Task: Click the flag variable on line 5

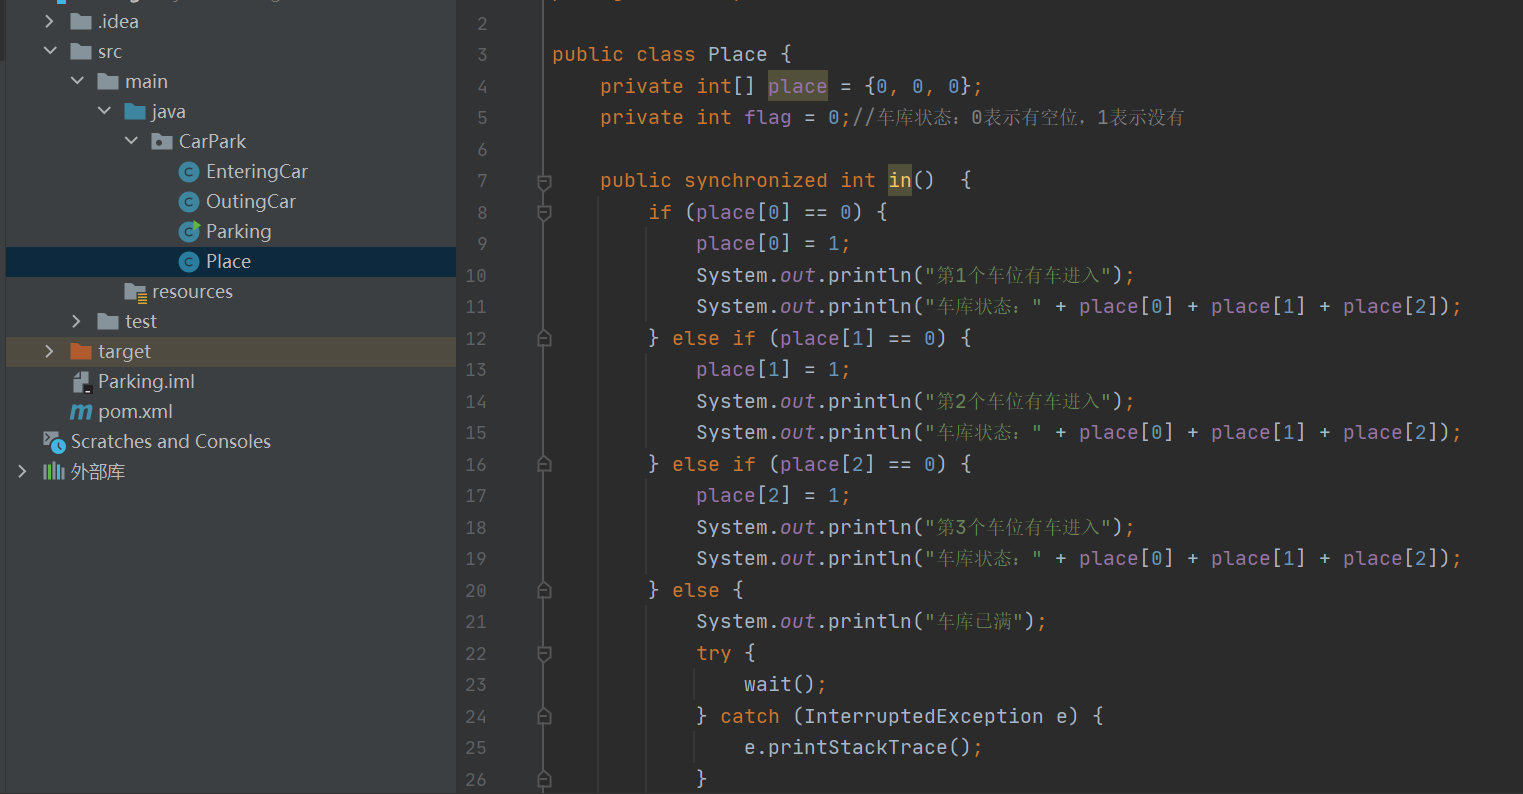Action: click(x=768, y=117)
